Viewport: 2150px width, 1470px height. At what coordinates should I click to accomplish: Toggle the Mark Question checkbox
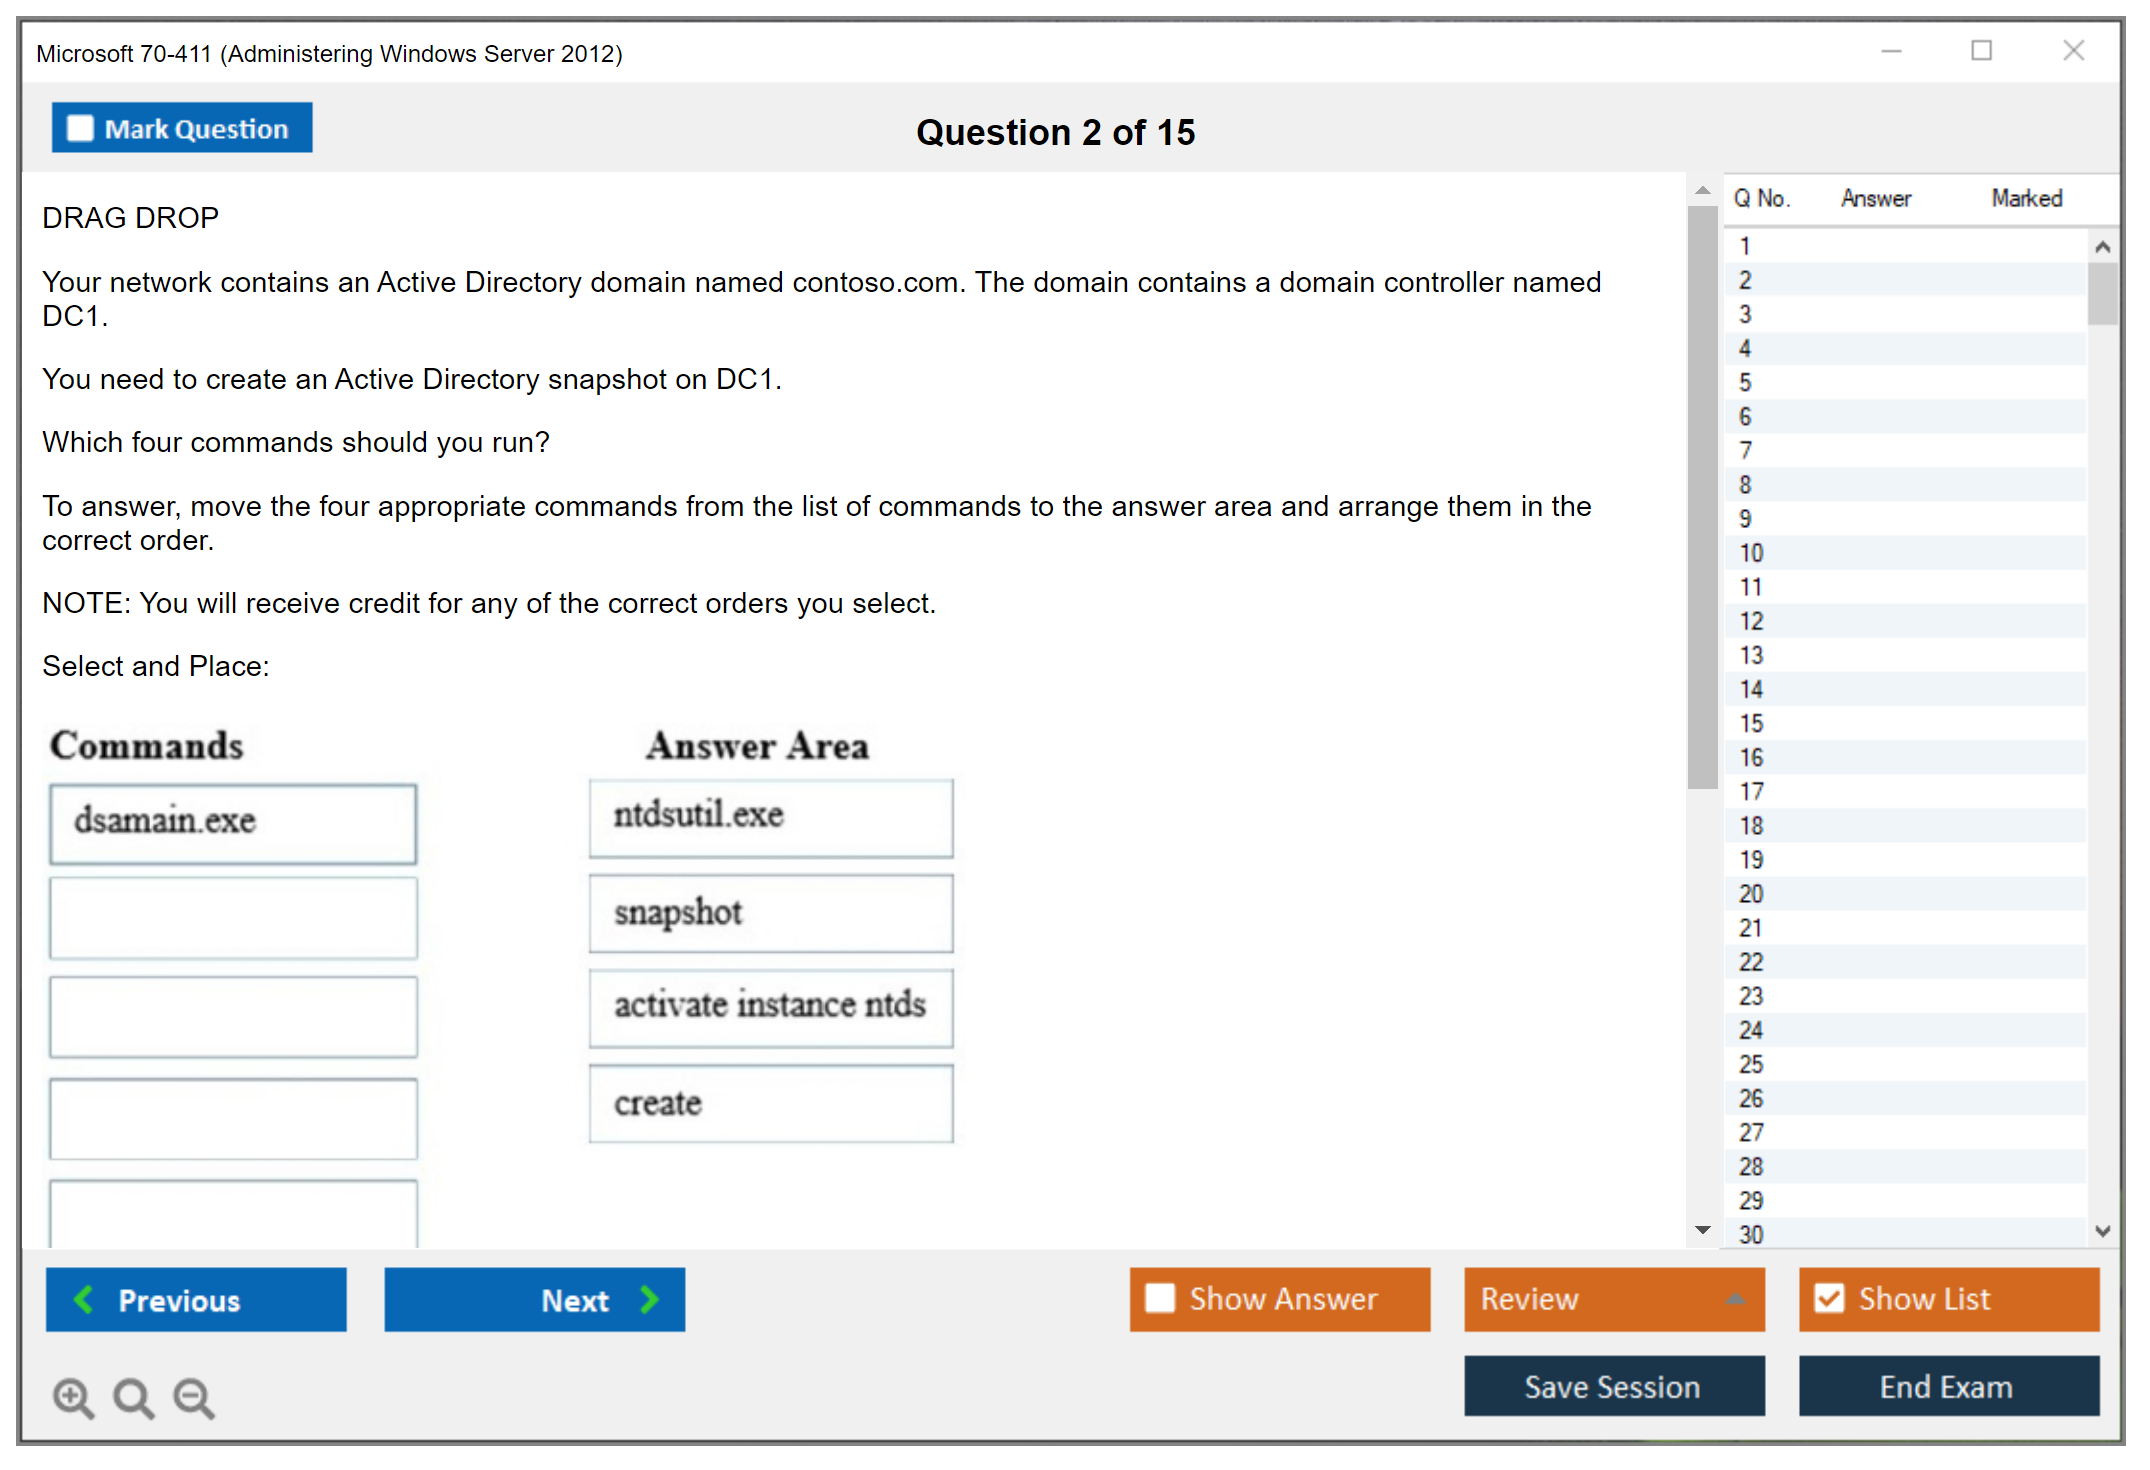(80, 128)
